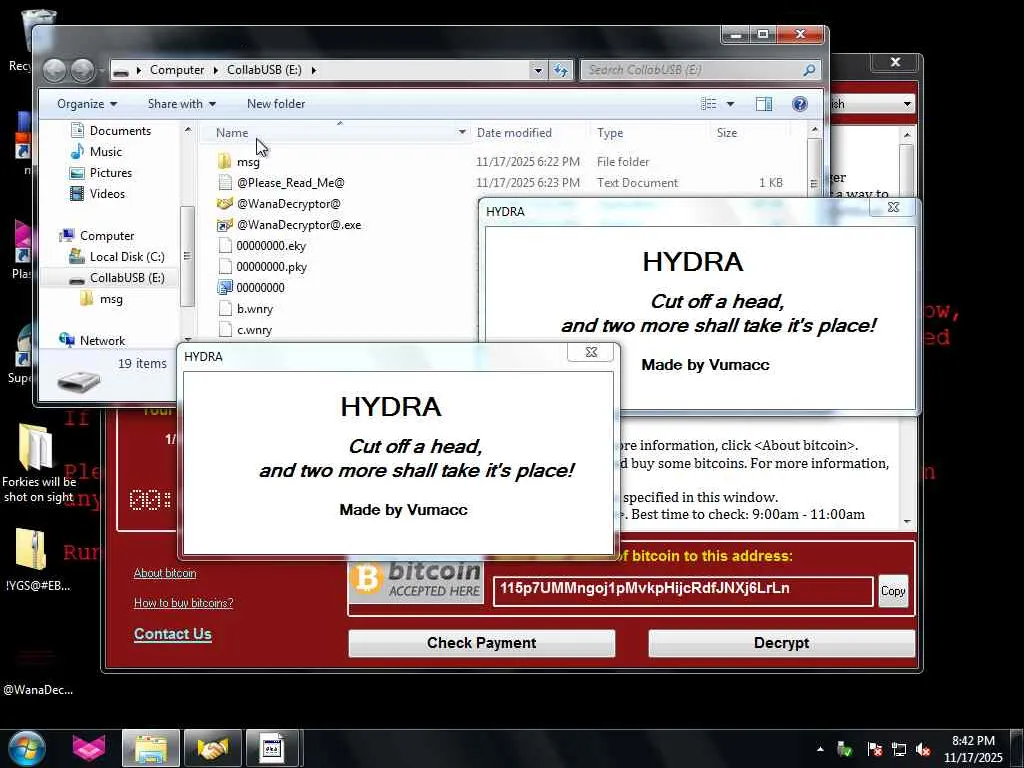Click Contact Us link
Image resolution: width=1024 pixels, height=768 pixels.
coord(172,634)
